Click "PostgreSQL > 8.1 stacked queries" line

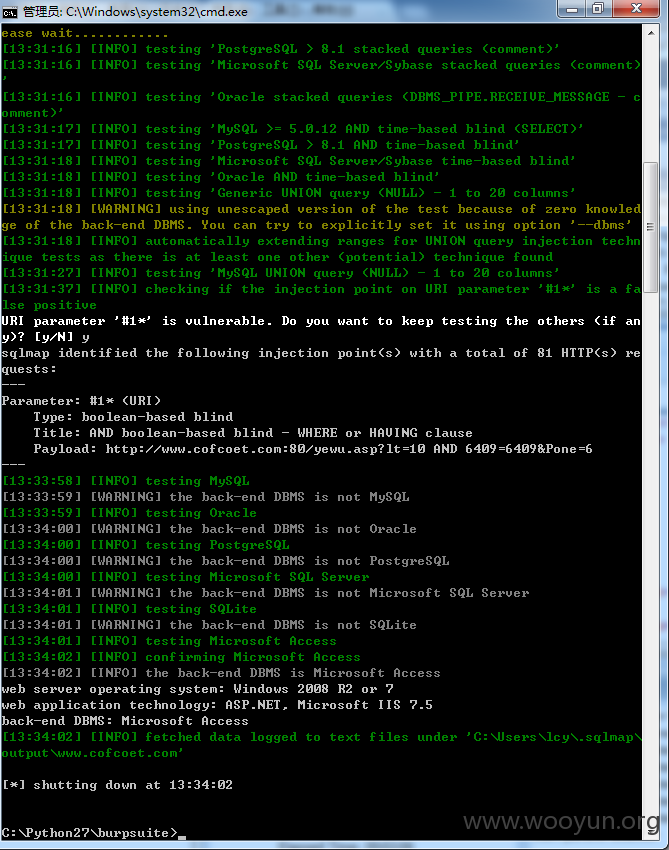[281, 49]
